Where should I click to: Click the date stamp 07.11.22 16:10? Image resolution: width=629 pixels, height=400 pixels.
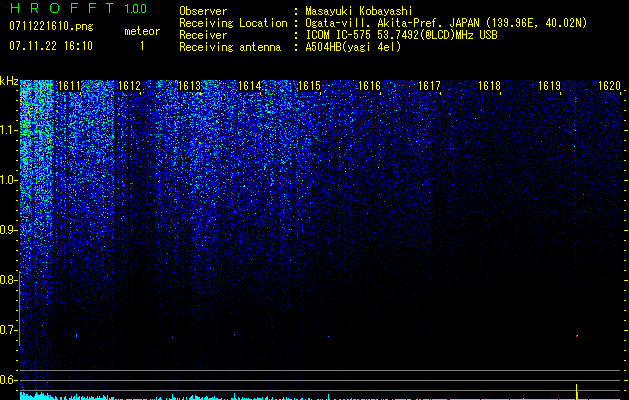pos(51,46)
